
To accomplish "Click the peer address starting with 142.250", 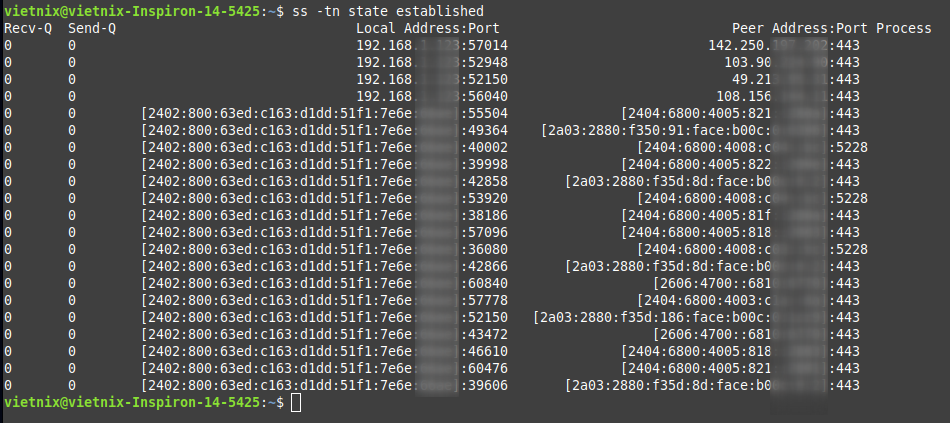I will click(768, 45).
